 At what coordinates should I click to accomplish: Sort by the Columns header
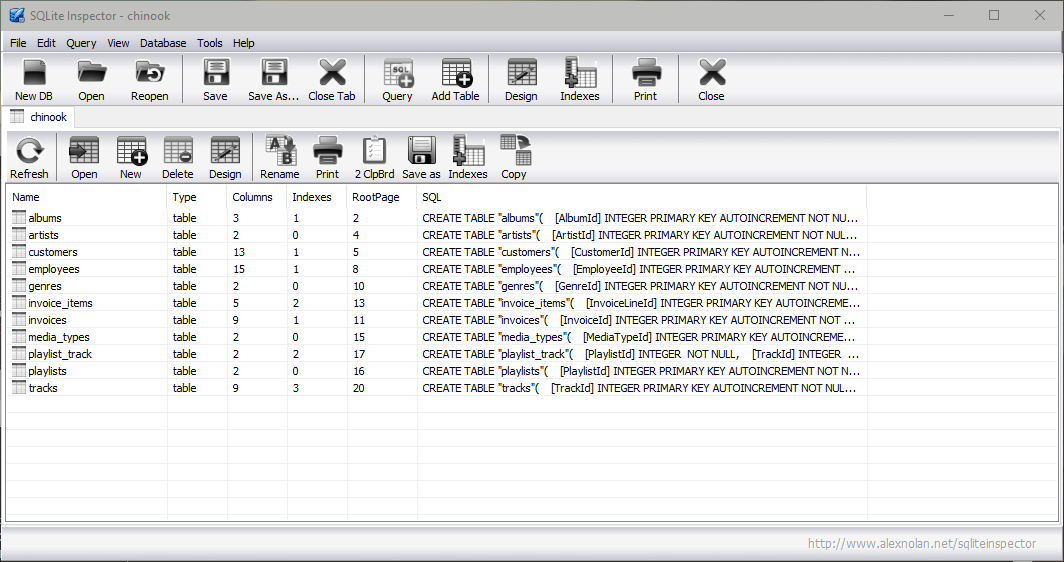point(252,197)
